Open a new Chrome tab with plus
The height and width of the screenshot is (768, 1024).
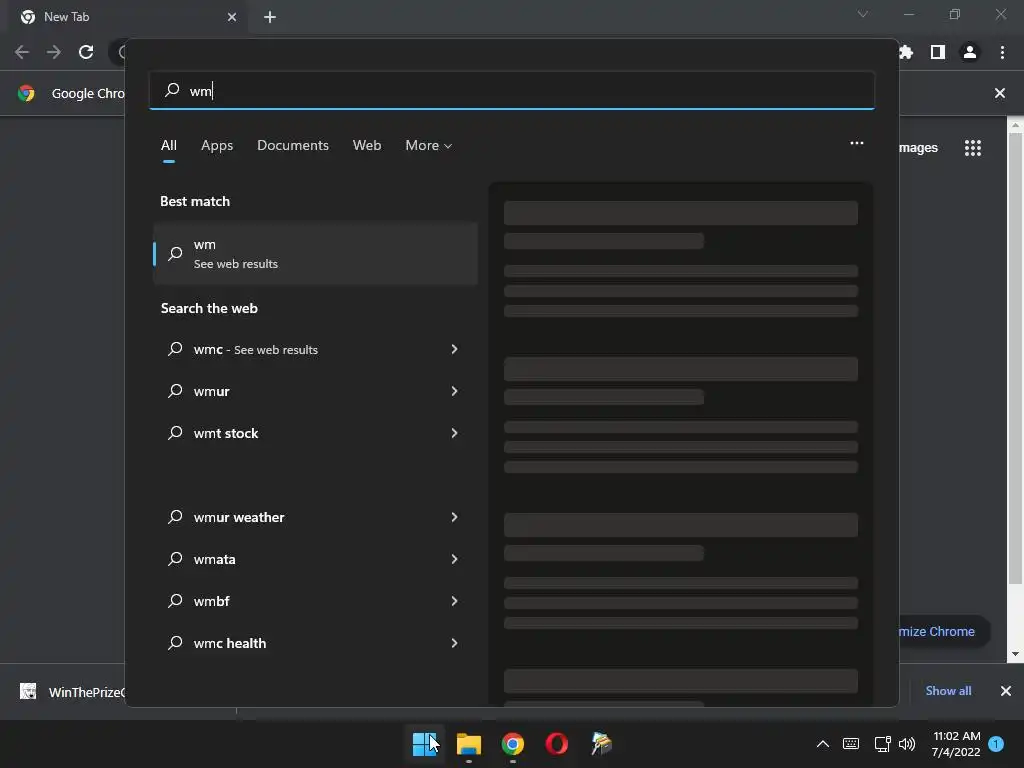pos(270,17)
